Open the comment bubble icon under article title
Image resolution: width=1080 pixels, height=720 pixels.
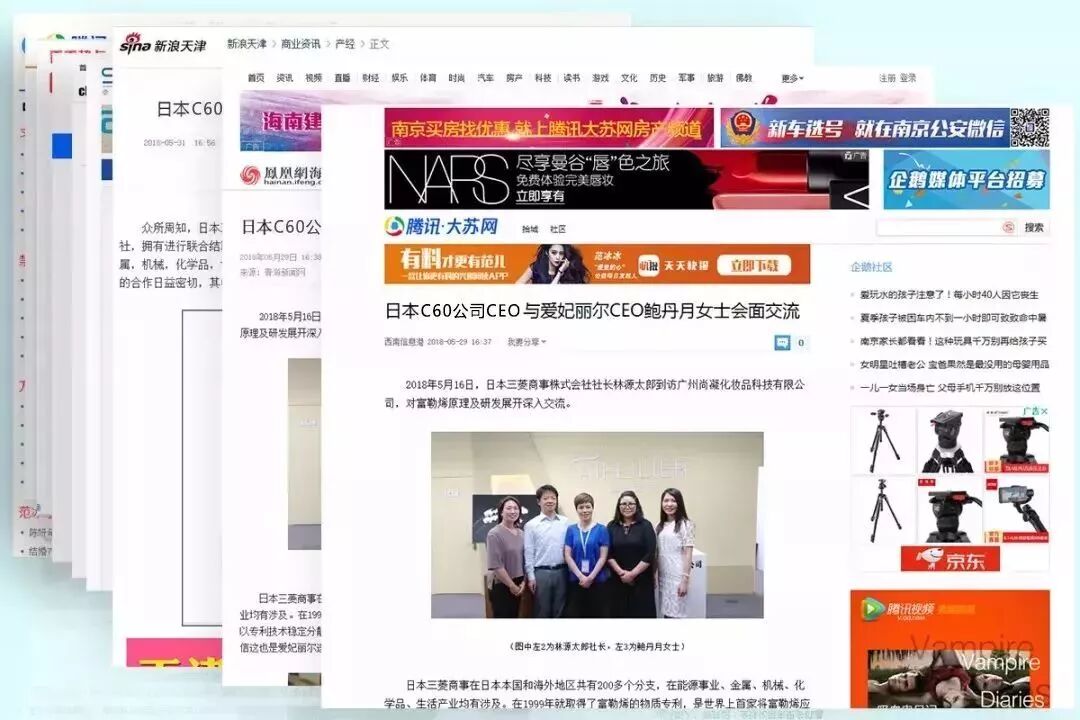click(782, 342)
